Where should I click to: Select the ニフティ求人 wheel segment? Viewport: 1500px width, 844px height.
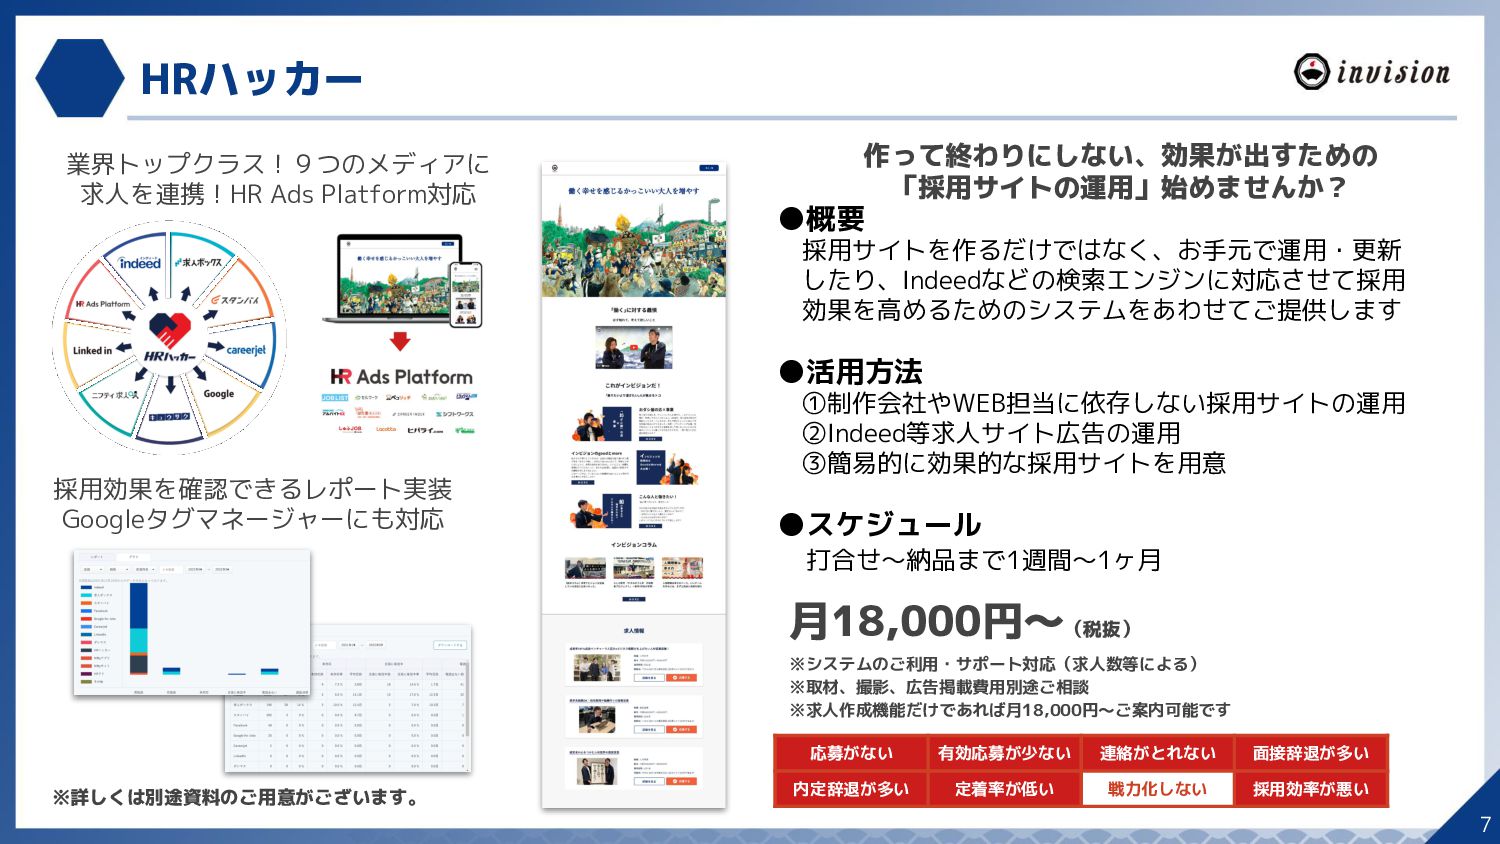113,394
